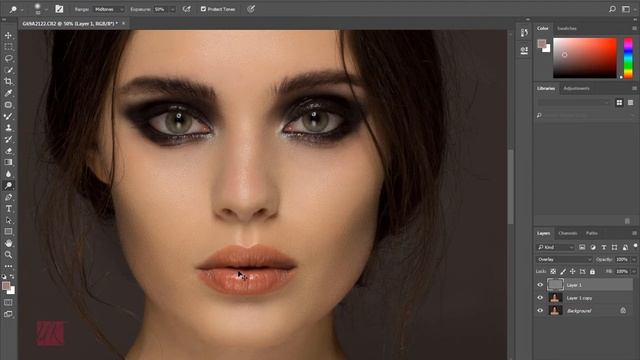Select the Brush tool

coord(8,116)
